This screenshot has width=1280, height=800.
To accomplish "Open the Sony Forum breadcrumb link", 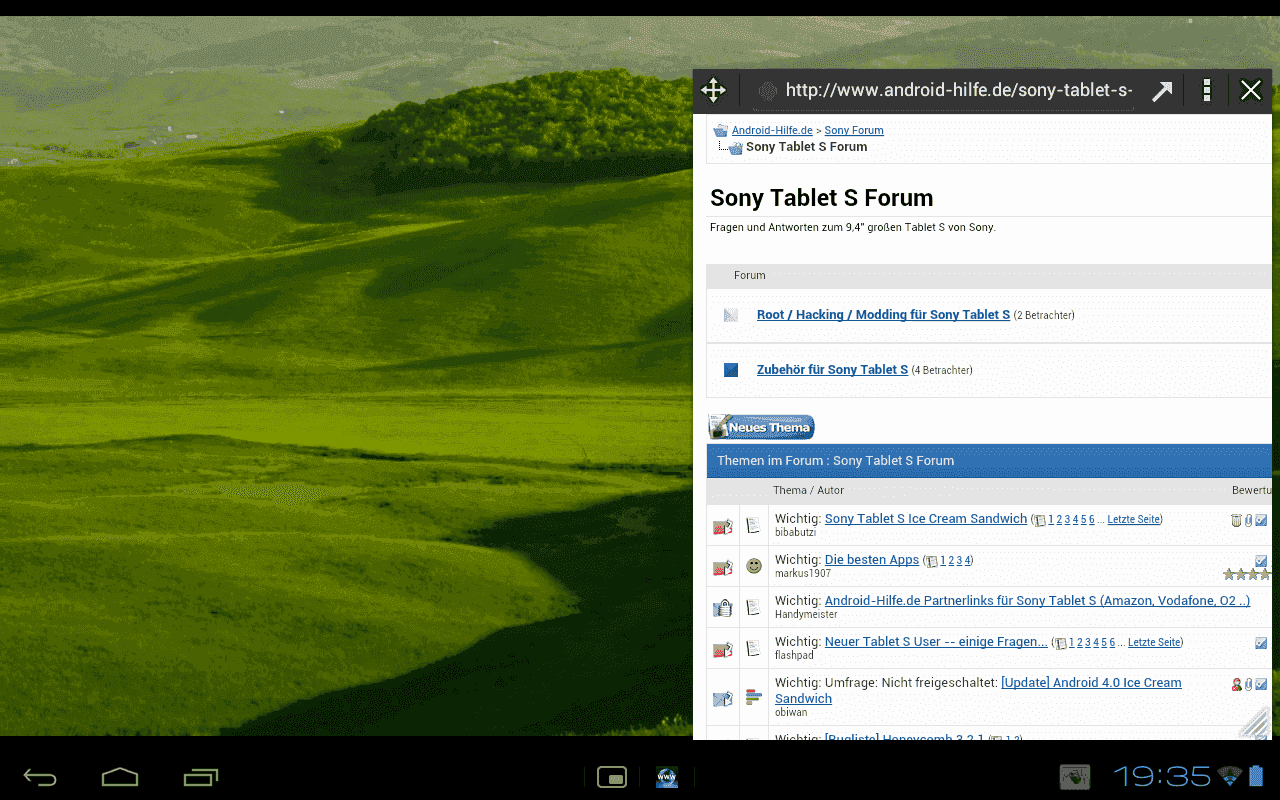I will [854, 130].
